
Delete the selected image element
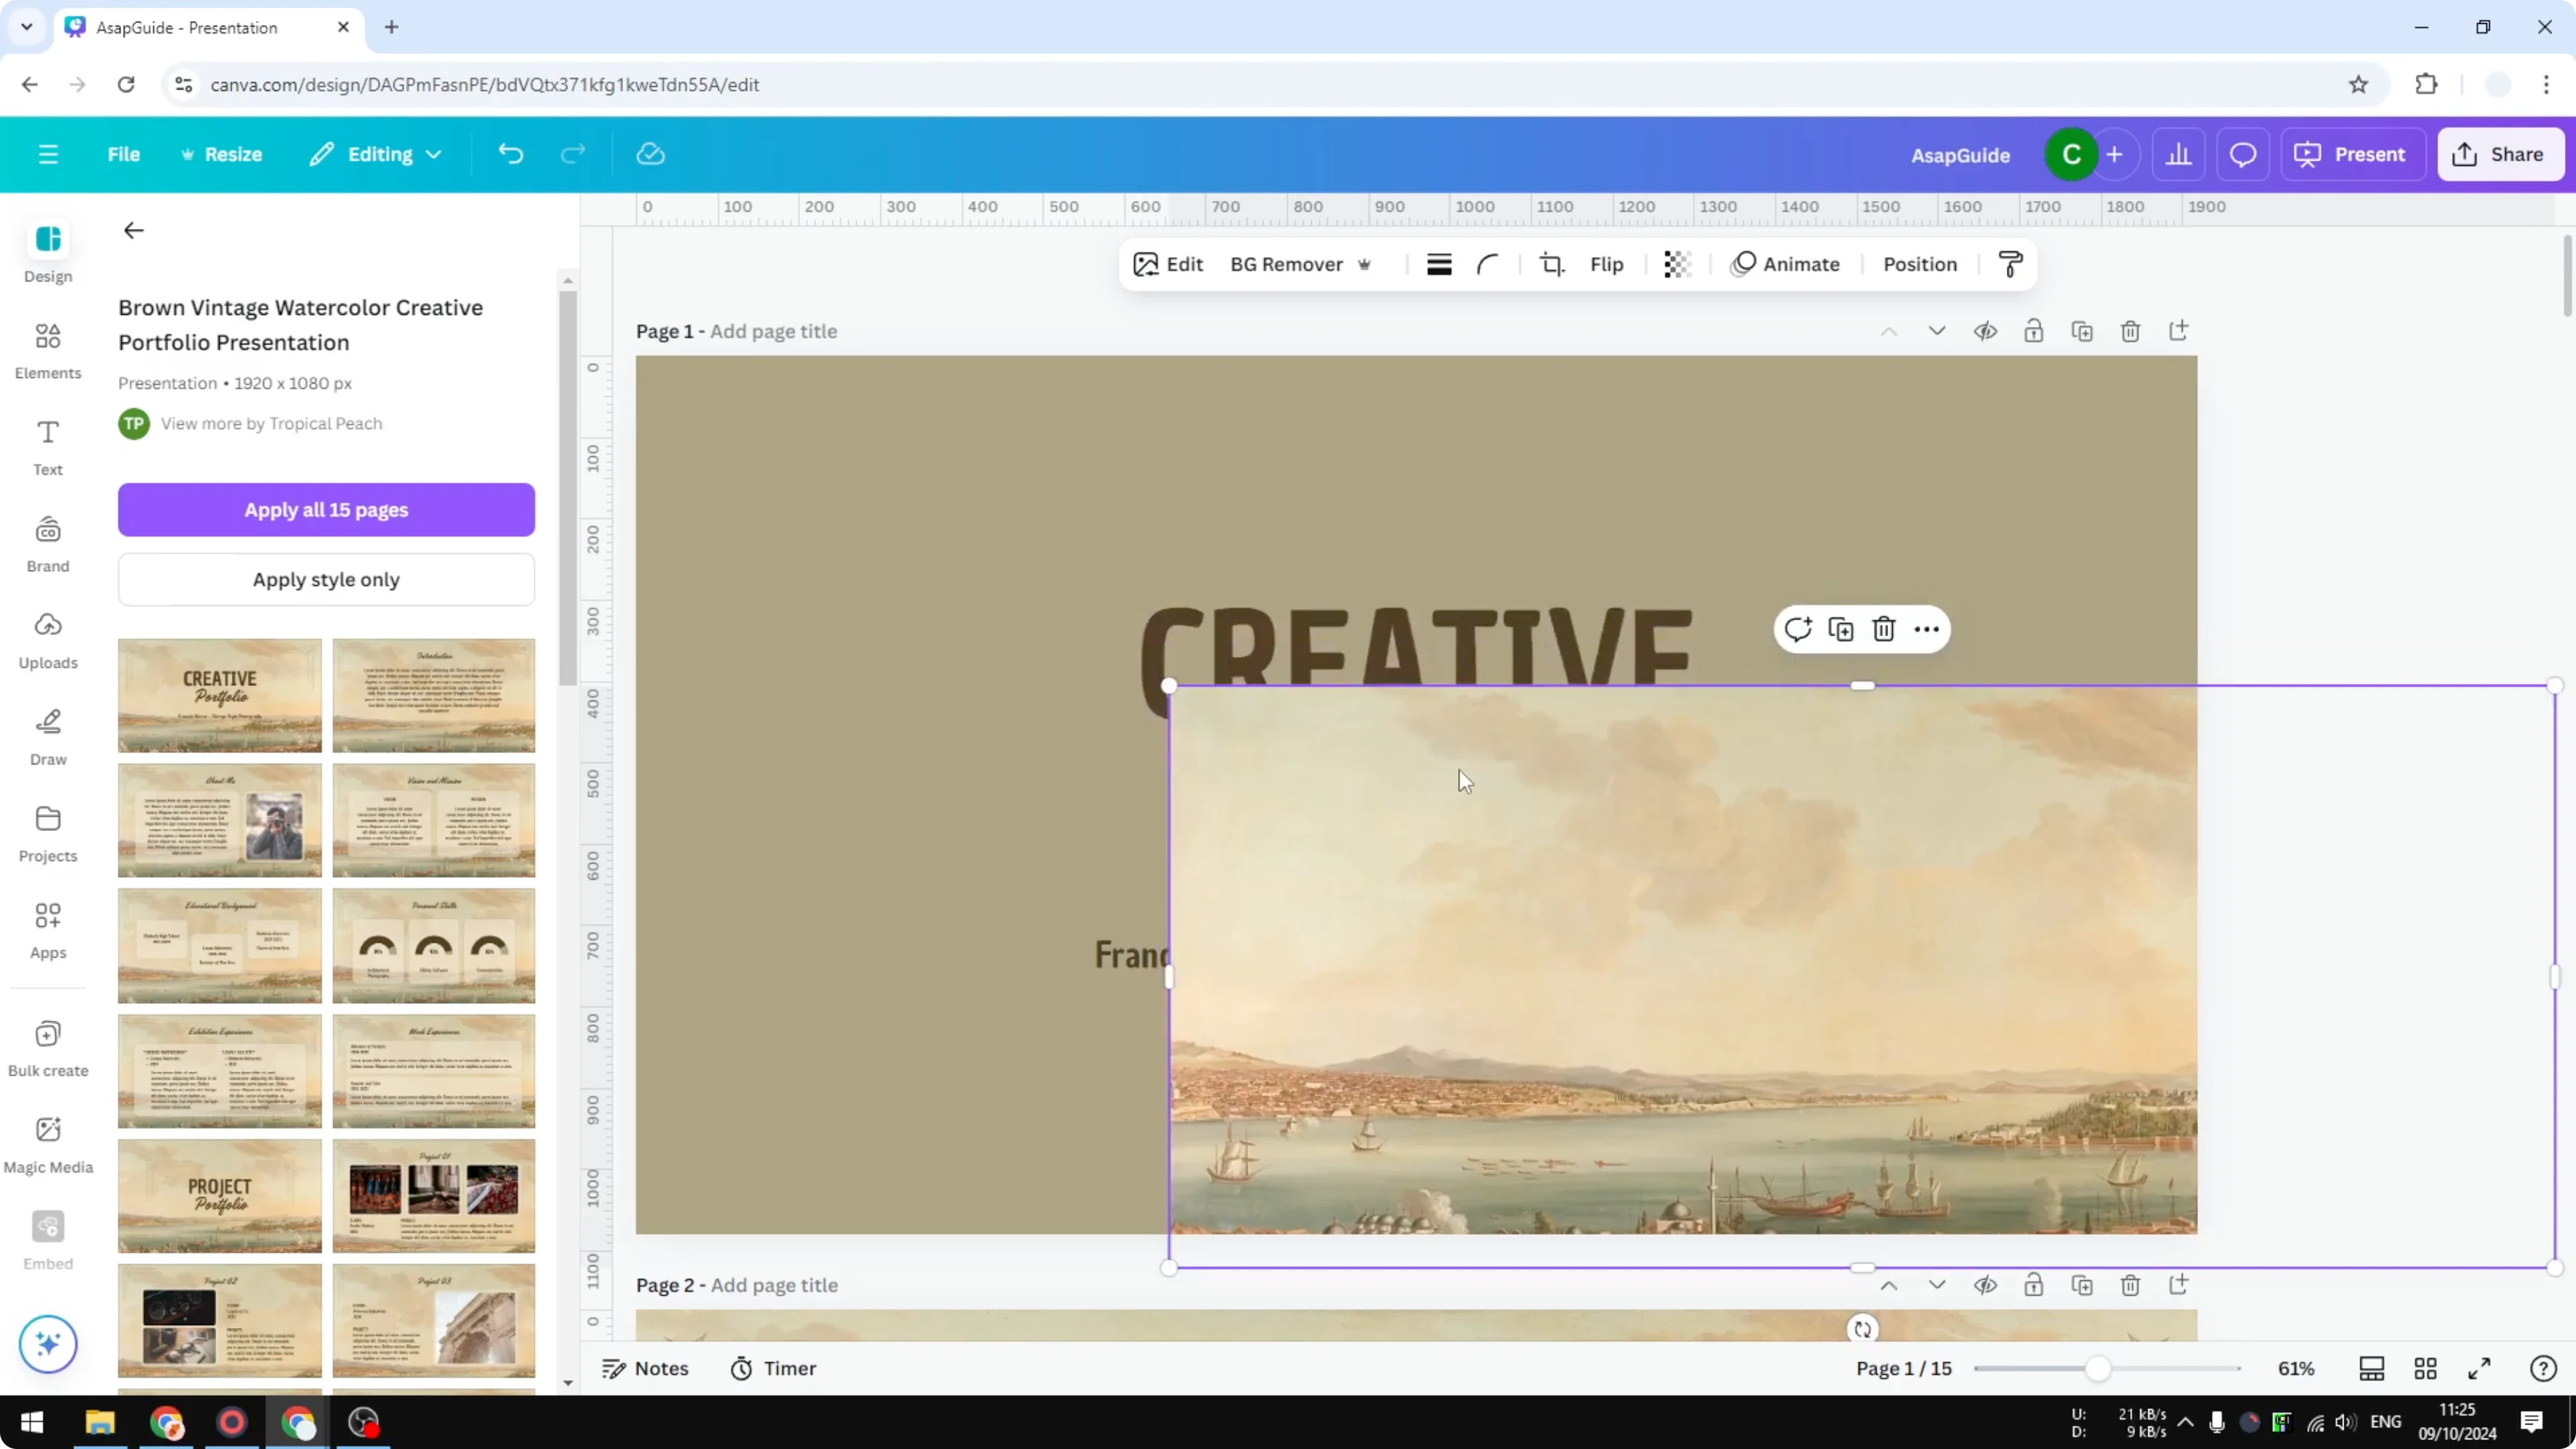pos(1884,629)
